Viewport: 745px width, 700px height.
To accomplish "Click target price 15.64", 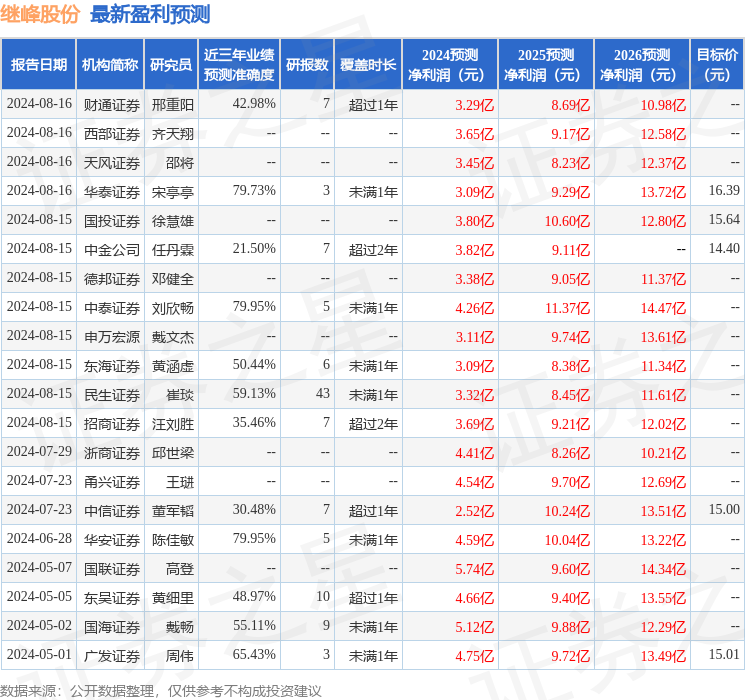I will 724,219.
